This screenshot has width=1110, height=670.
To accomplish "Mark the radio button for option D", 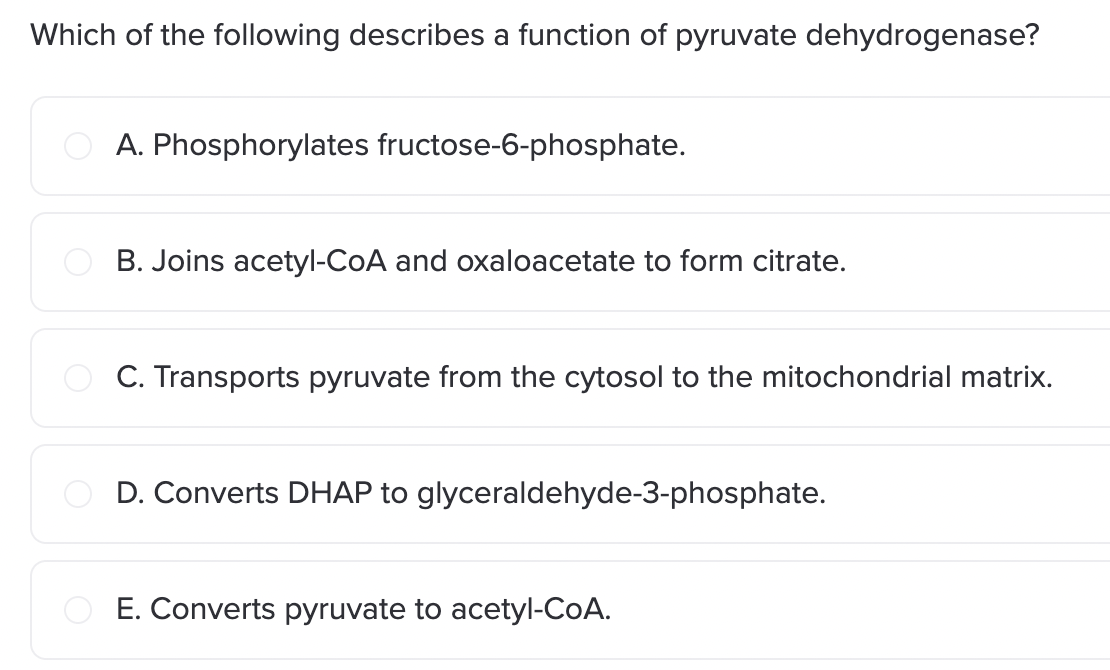I will (x=78, y=494).
